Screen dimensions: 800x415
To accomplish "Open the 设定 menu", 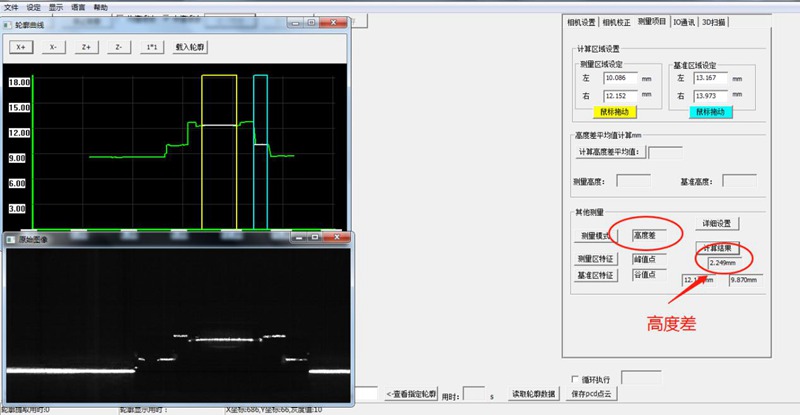I will [34, 7].
